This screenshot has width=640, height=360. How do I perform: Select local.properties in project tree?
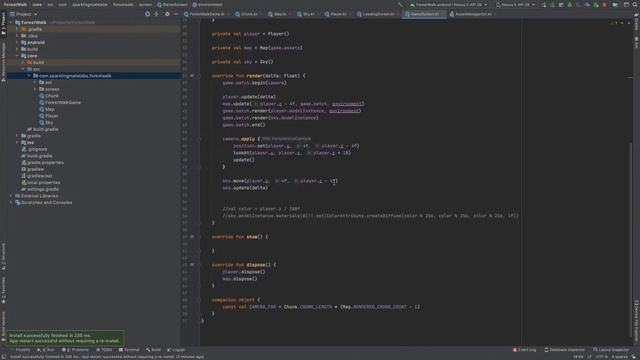[x=41, y=182]
